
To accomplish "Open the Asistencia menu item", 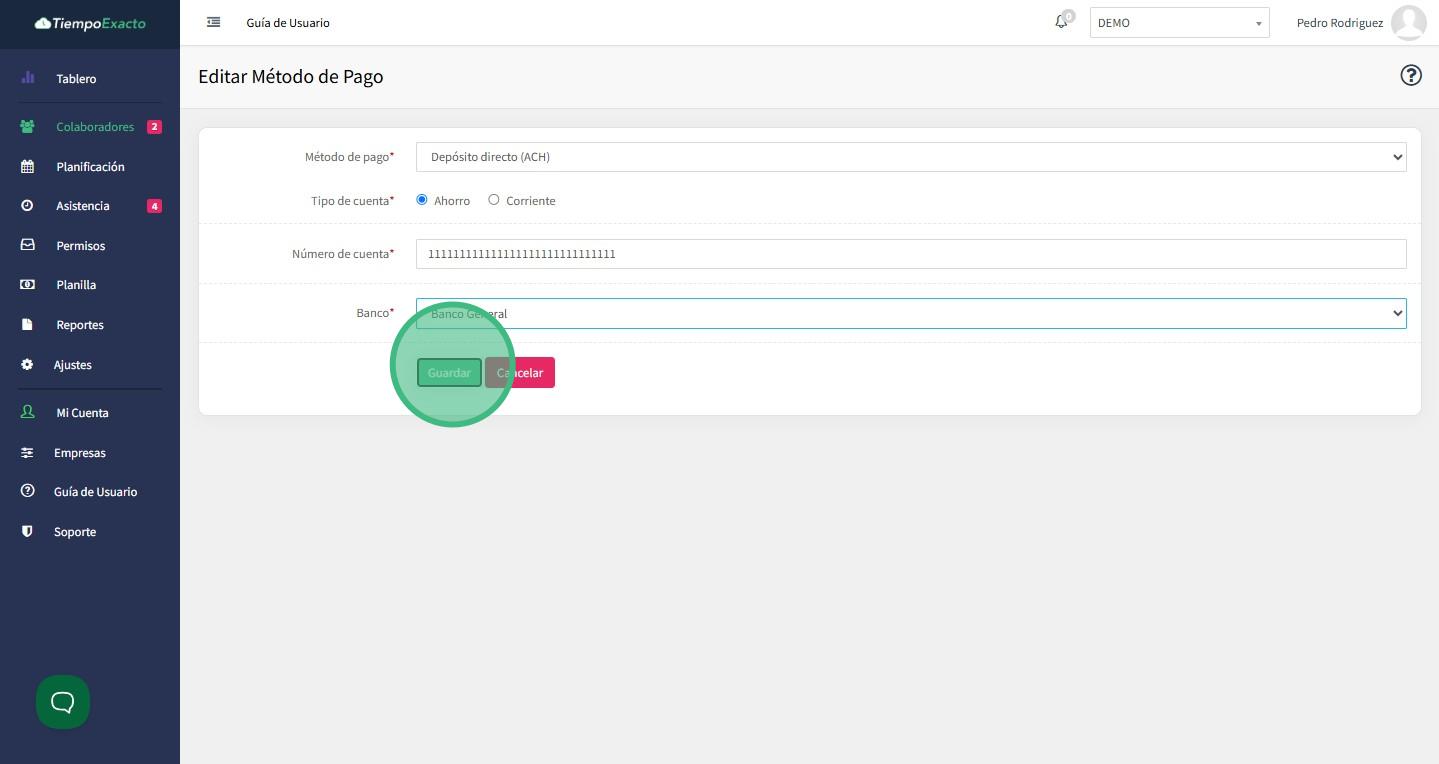I will [82, 206].
